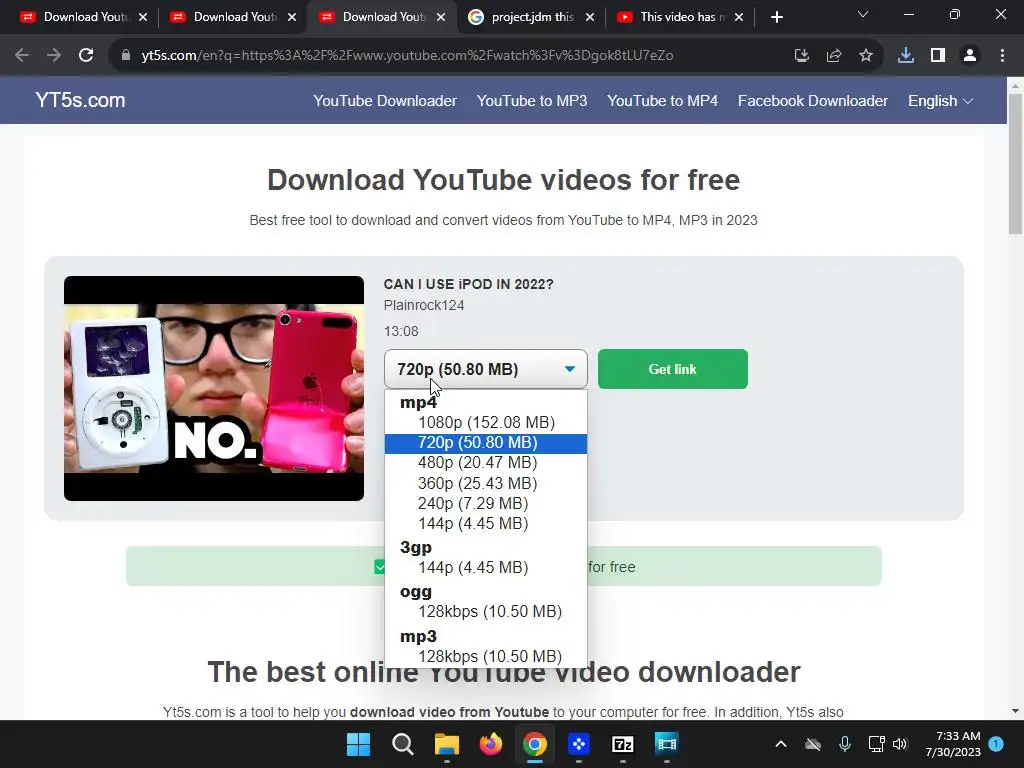Screen dimensions: 1024x768
Task: Select 1080p (152.08 MB) mp4 option
Action: (x=486, y=423)
